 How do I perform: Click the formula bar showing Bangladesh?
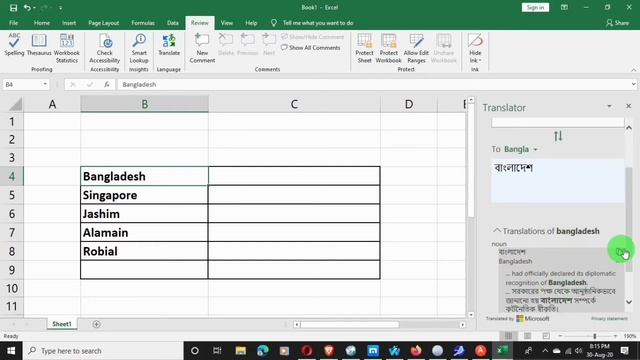[x=373, y=84]
